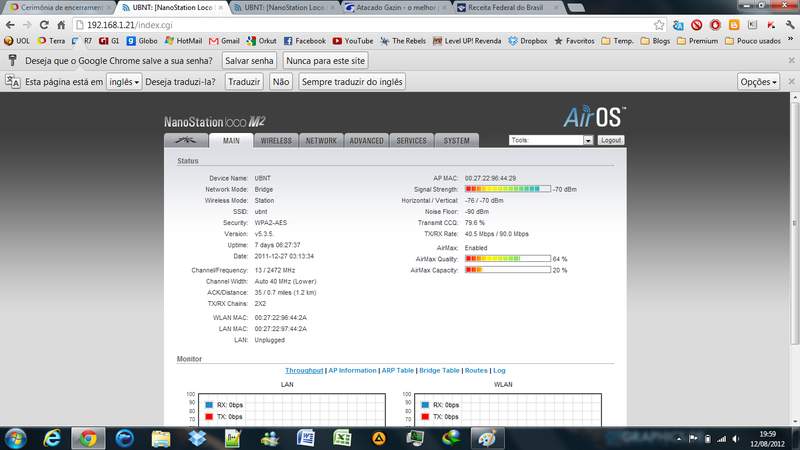Viewport: 800px width, 450px height.
Task: Switch to the WIRELESS tab
Action: (x=276, y=140)
